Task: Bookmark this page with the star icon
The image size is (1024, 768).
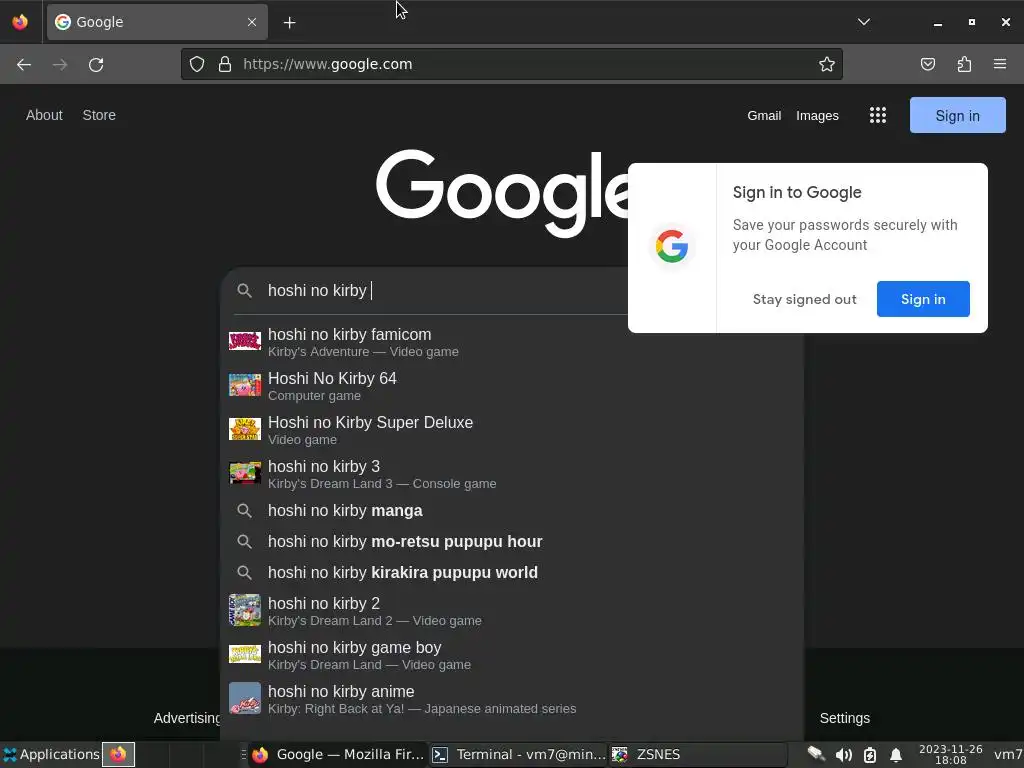Action: tap(827, 64)
